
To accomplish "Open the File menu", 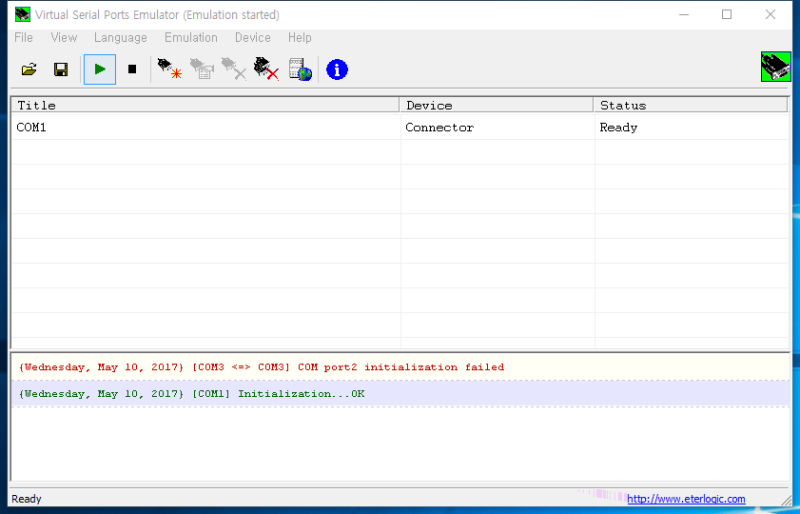I will [x=23, y=38].
